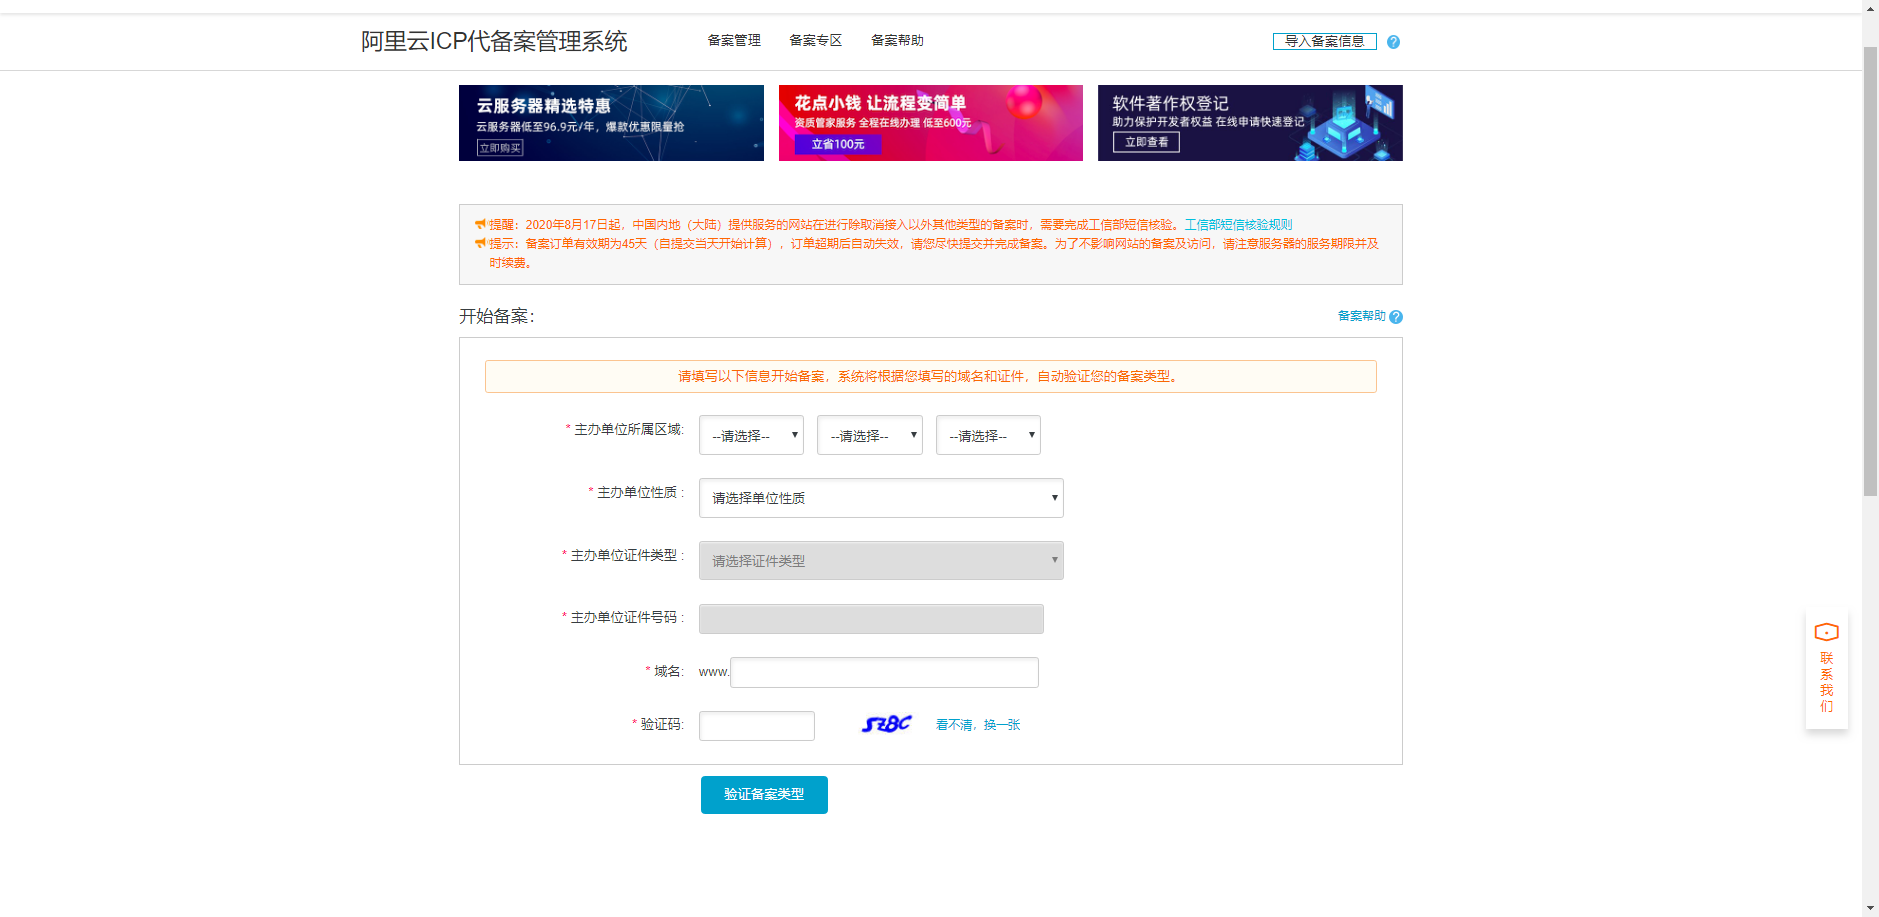Click the page vertical scrollbar thumb

[x=1870, y=270]
